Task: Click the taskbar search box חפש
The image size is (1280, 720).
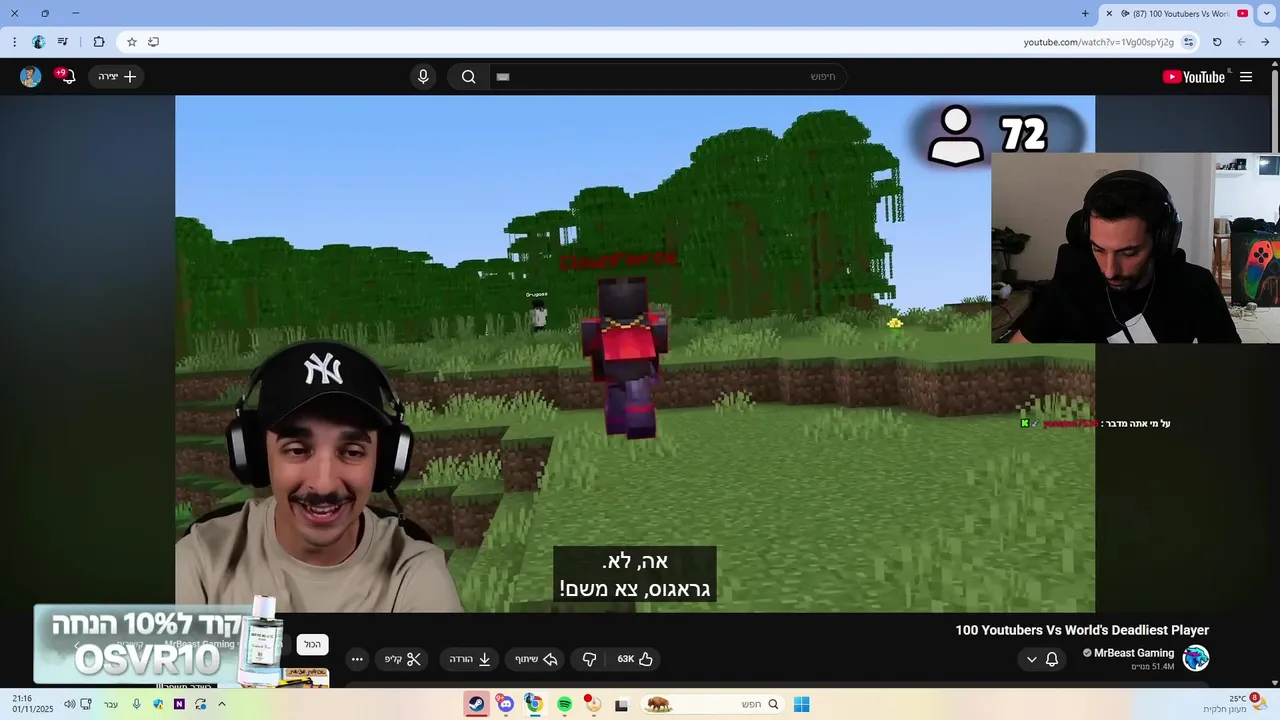Action: pyautogui.click(x=712, y=704)
